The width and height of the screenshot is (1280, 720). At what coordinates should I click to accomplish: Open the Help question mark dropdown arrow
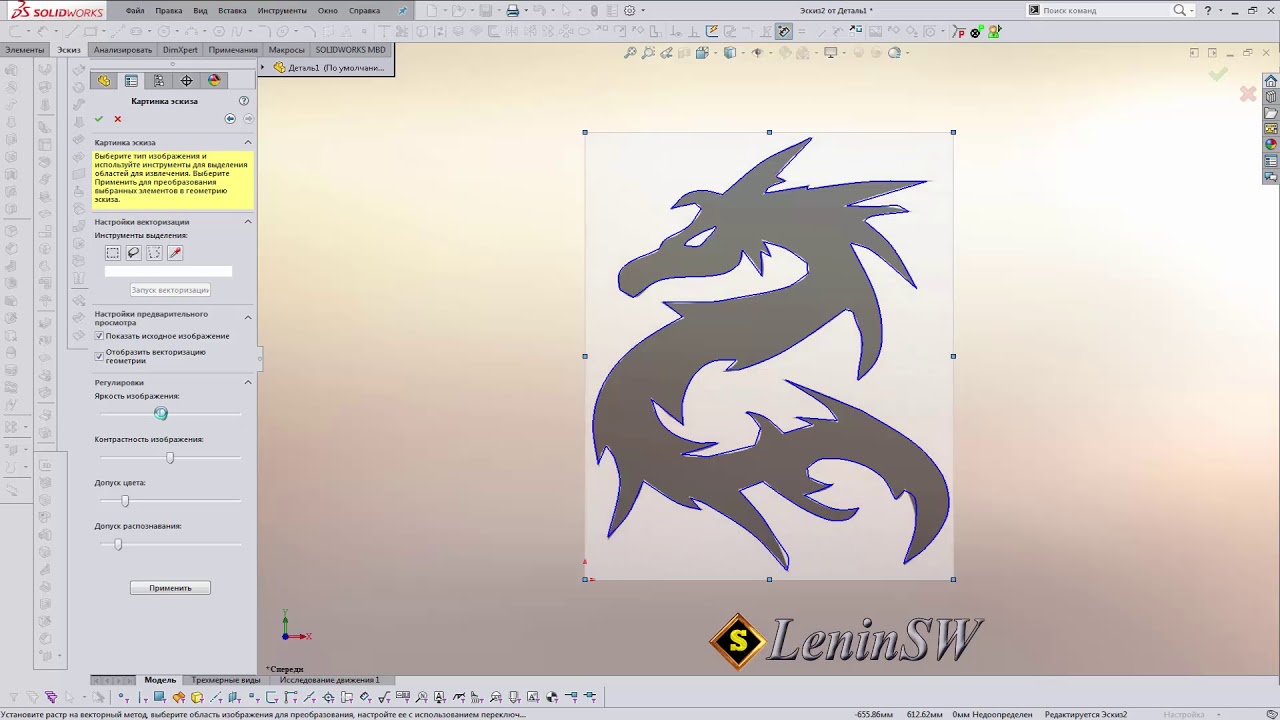tap(1221, 11)
